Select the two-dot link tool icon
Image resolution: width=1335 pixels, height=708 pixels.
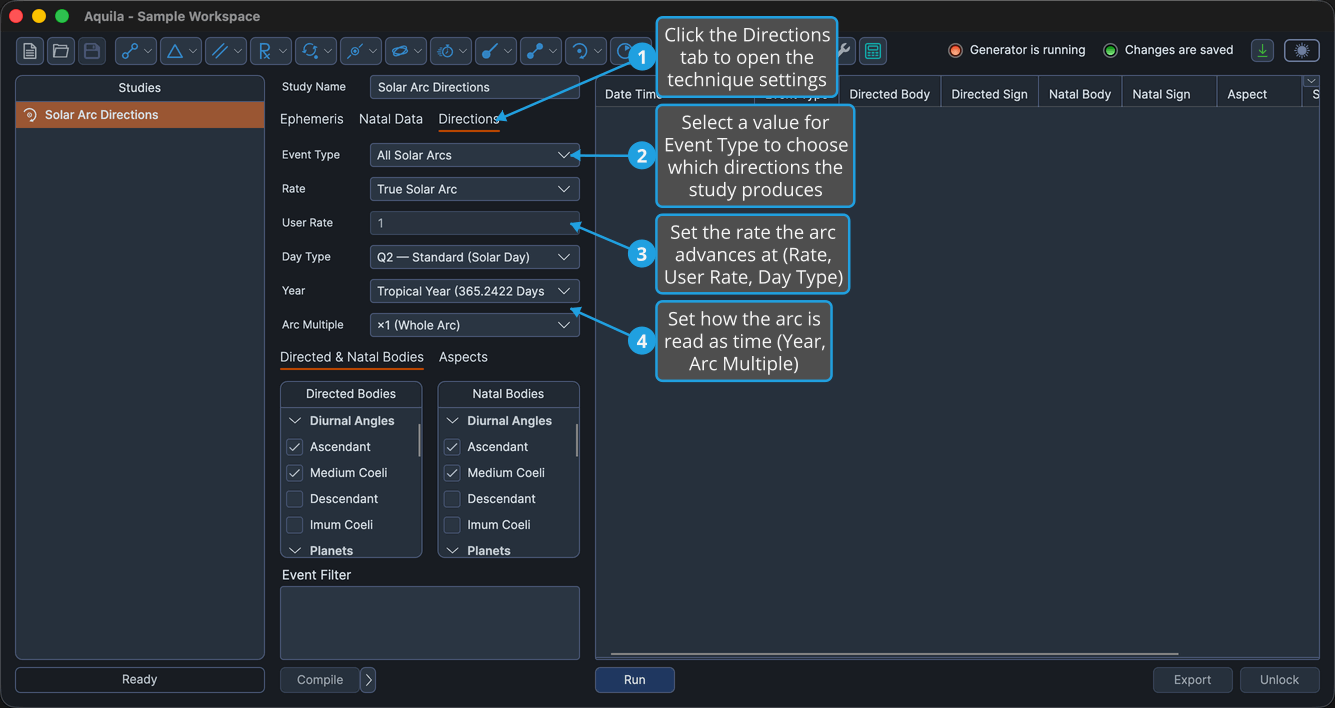click(x=534, y=51)
